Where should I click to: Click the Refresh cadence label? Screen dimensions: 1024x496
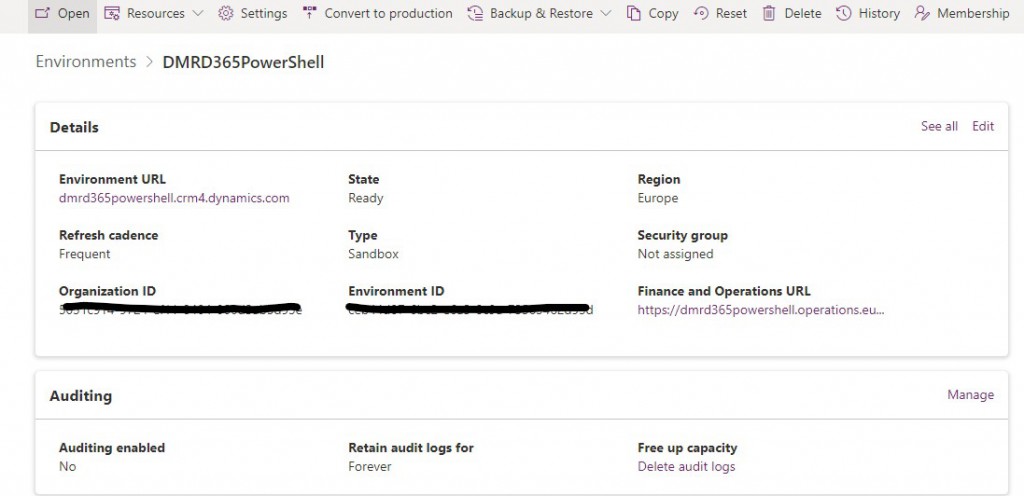(108, 236)
